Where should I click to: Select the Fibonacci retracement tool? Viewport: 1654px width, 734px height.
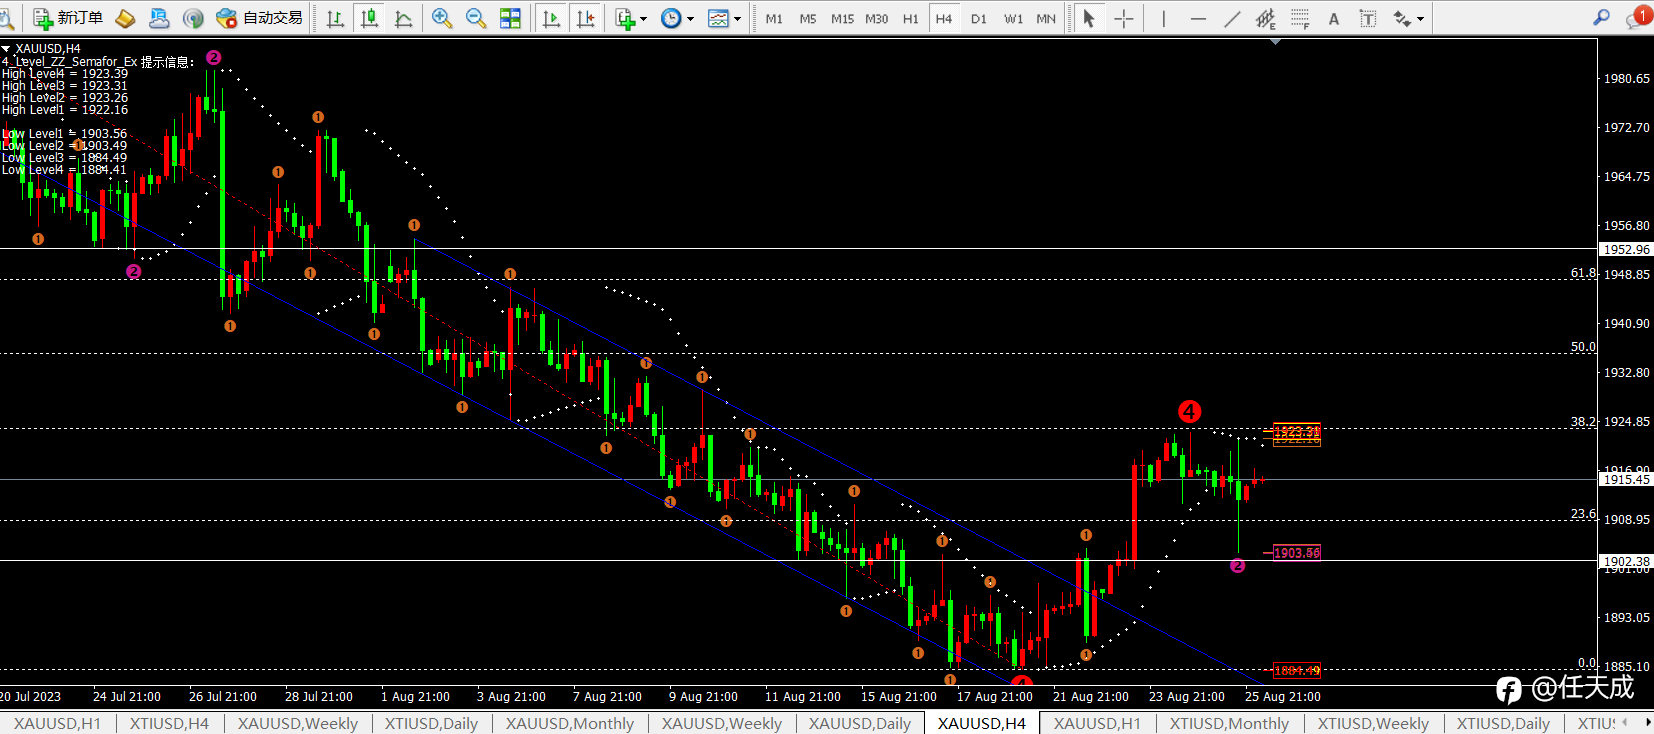pyautogui.click(x=1300, y=18)
